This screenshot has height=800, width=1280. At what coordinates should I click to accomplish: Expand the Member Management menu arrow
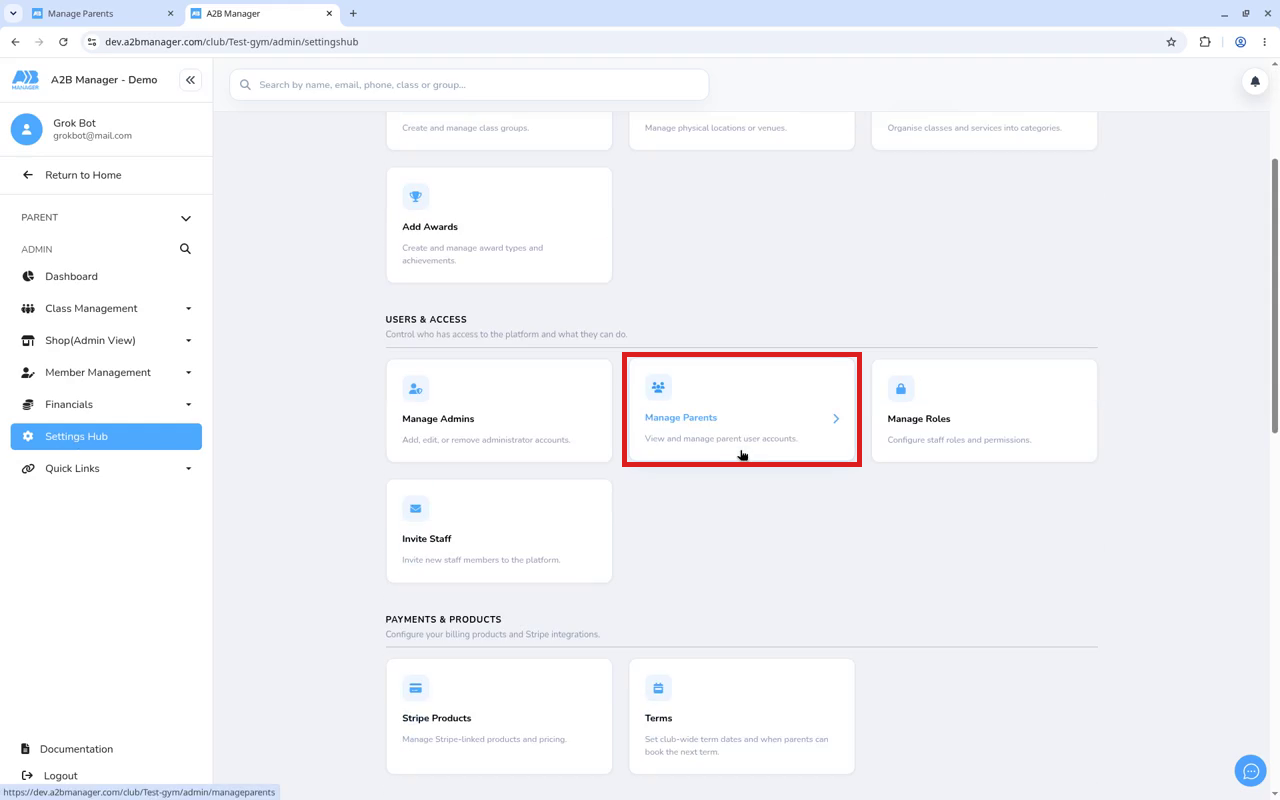[x=188, y=373]
